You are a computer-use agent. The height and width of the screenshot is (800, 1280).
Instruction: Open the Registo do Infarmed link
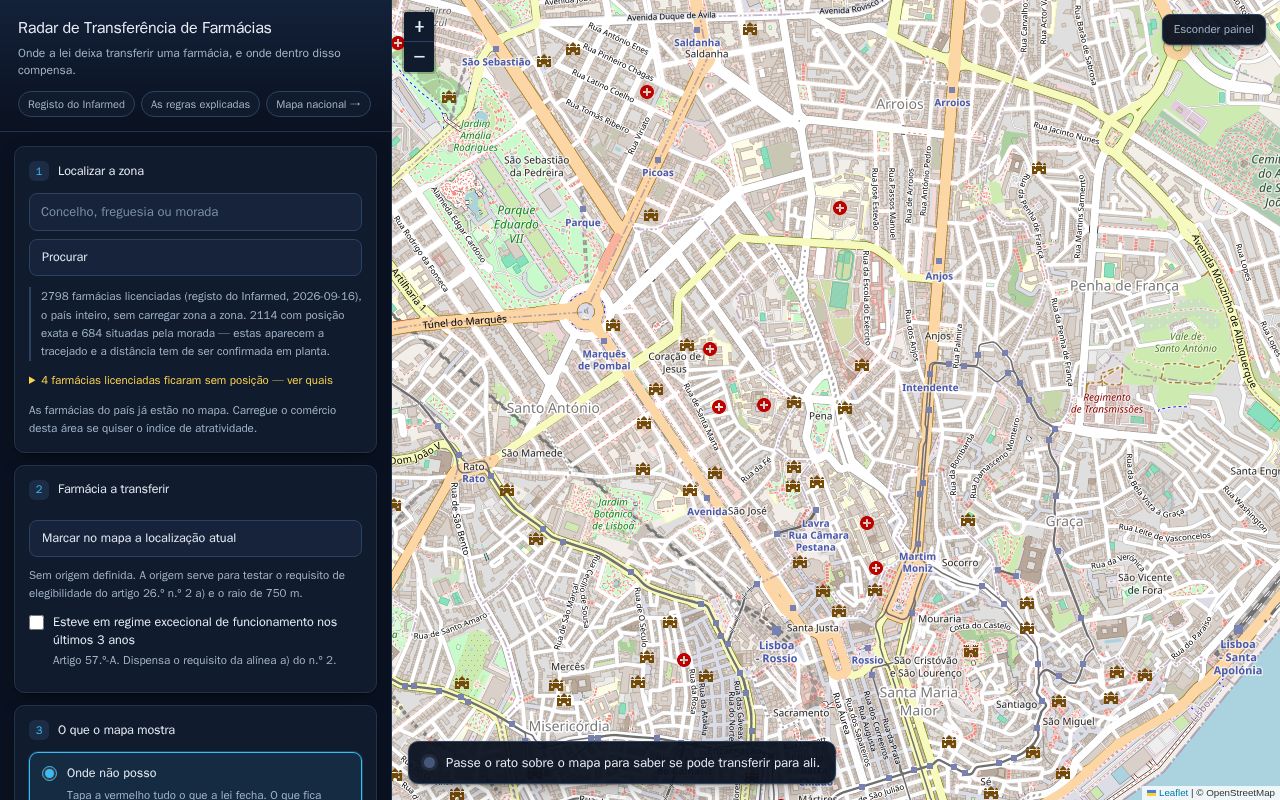pyautogui.click(x=76, y=104)
